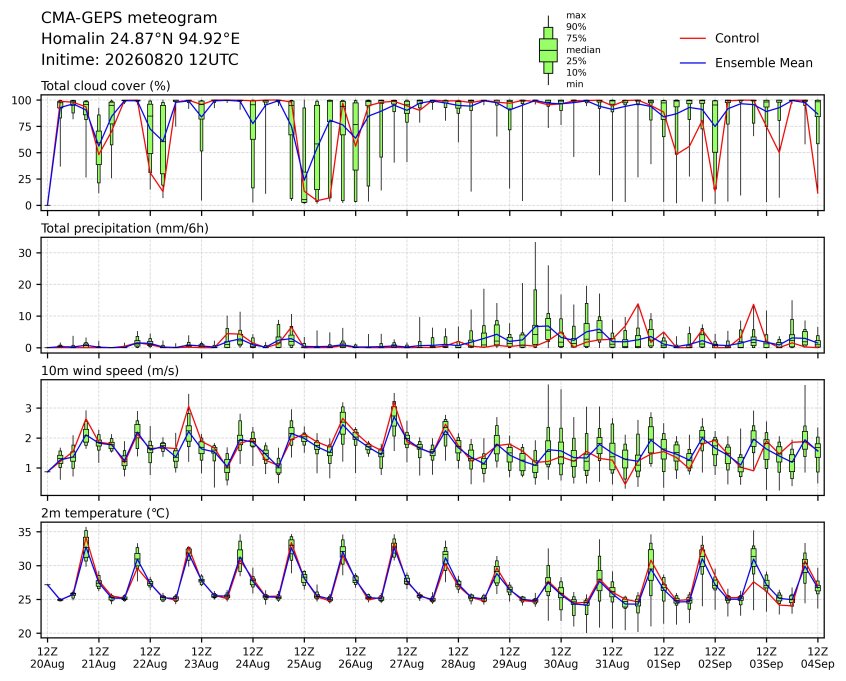Click the '1' tick on wind speed axis
846x681 pixels.
[29, 468]
